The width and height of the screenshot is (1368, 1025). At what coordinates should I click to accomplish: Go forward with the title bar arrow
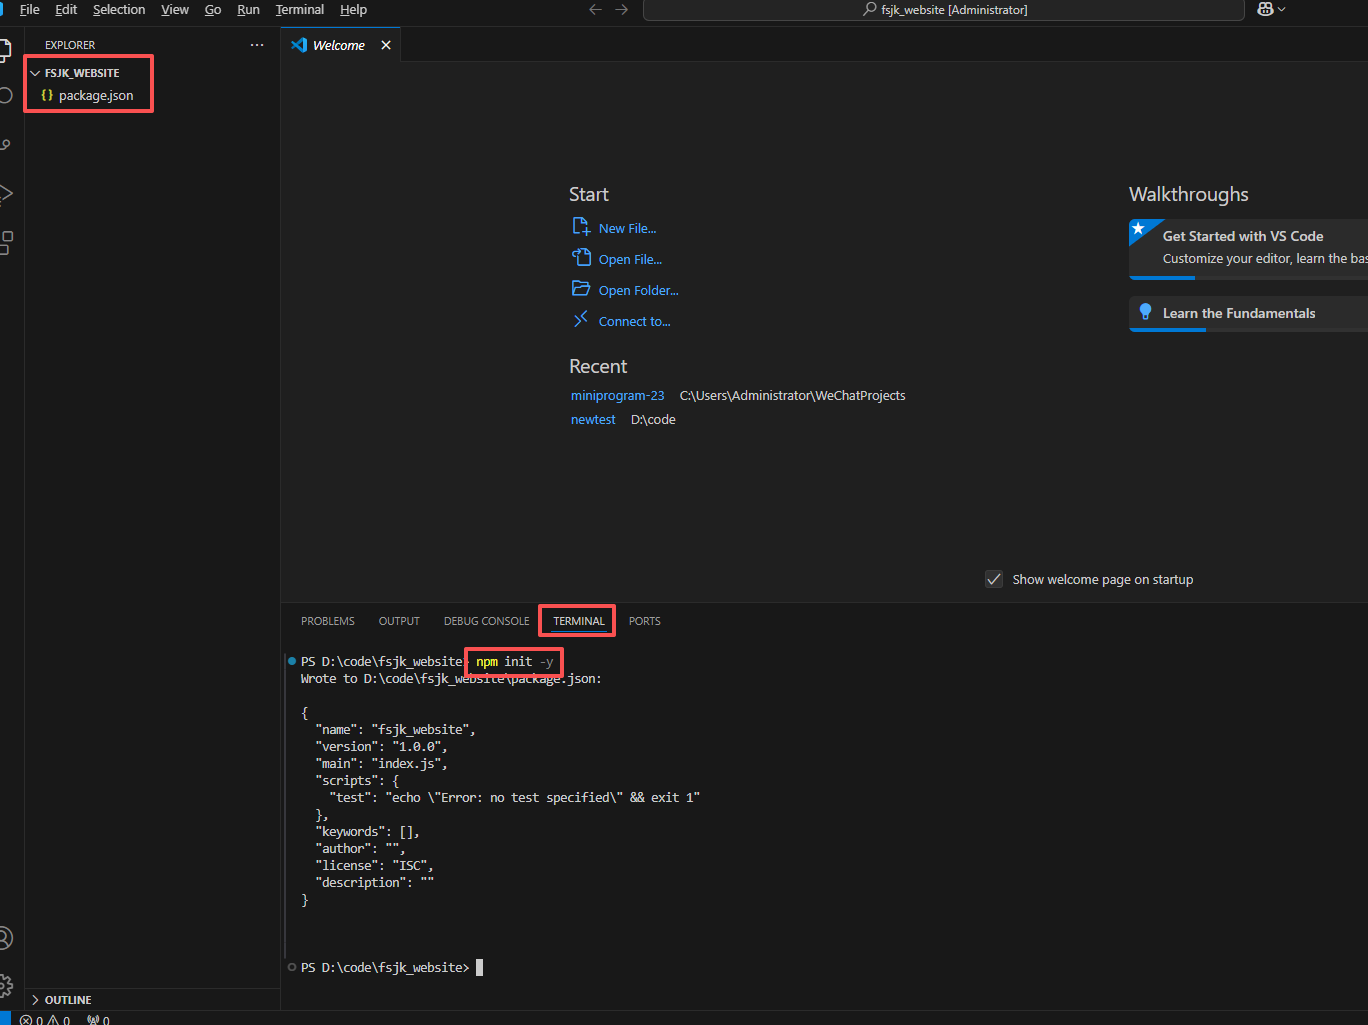622,9
